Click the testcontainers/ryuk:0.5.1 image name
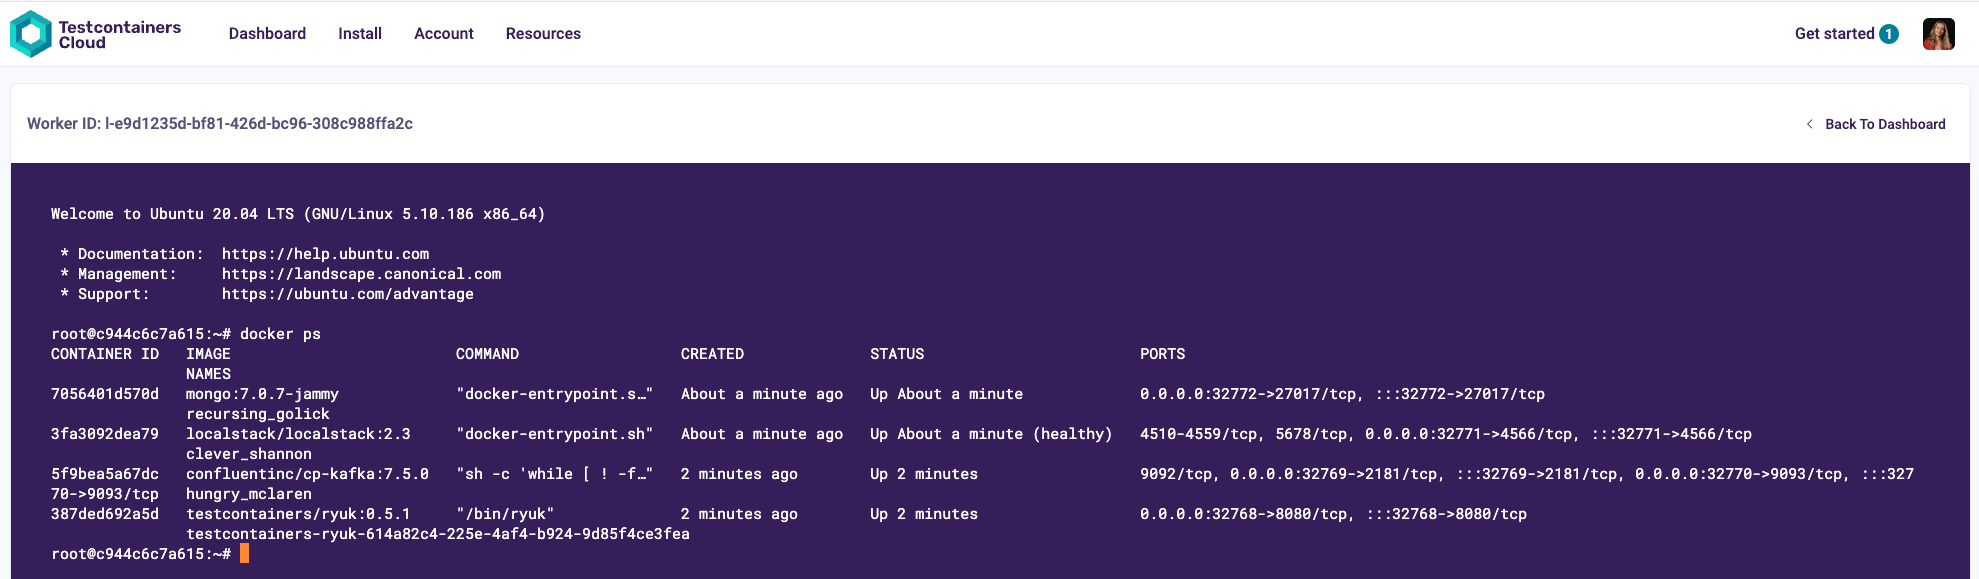Screen dimensions: 1979x579 [x=298, y=514]
